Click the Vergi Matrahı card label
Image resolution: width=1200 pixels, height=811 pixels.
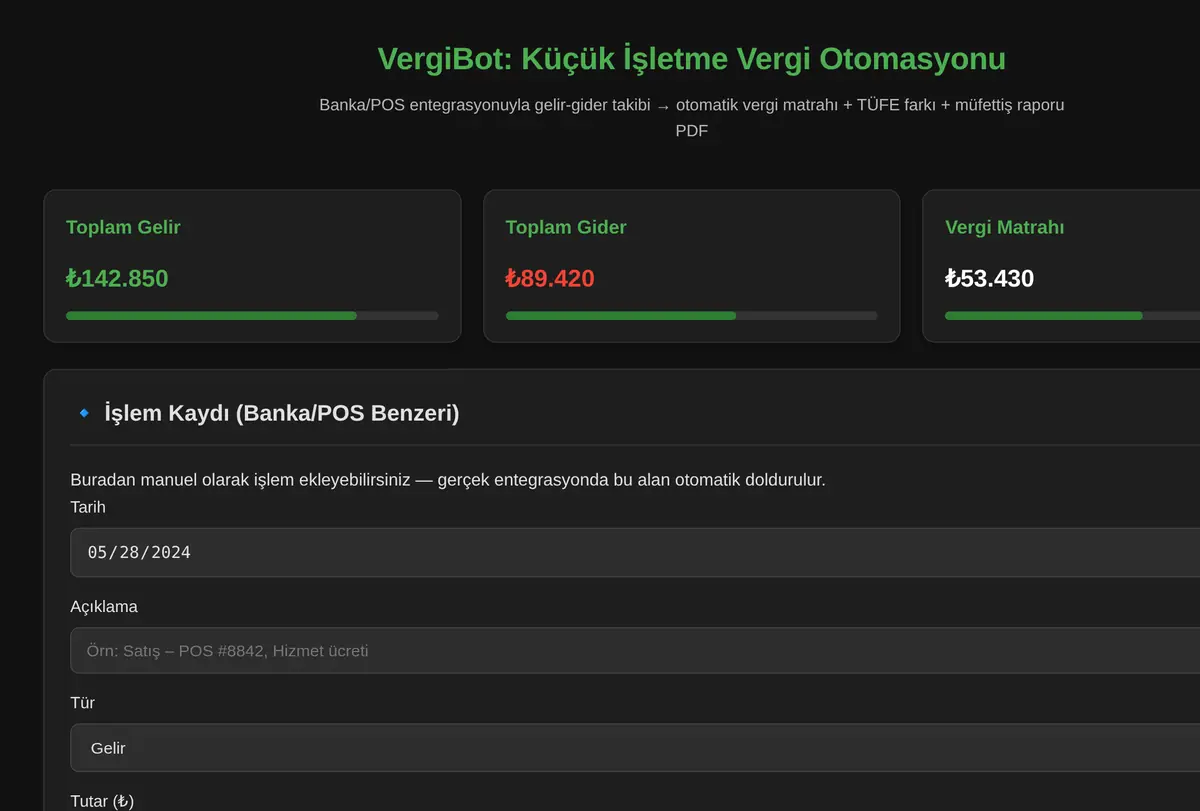click(1004, 227)
